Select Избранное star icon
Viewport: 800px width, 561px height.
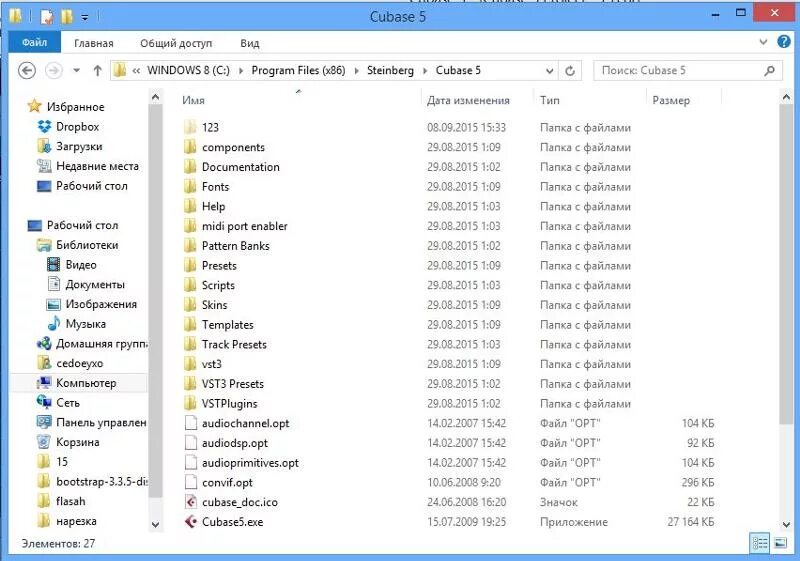click(x=34, y=106)
